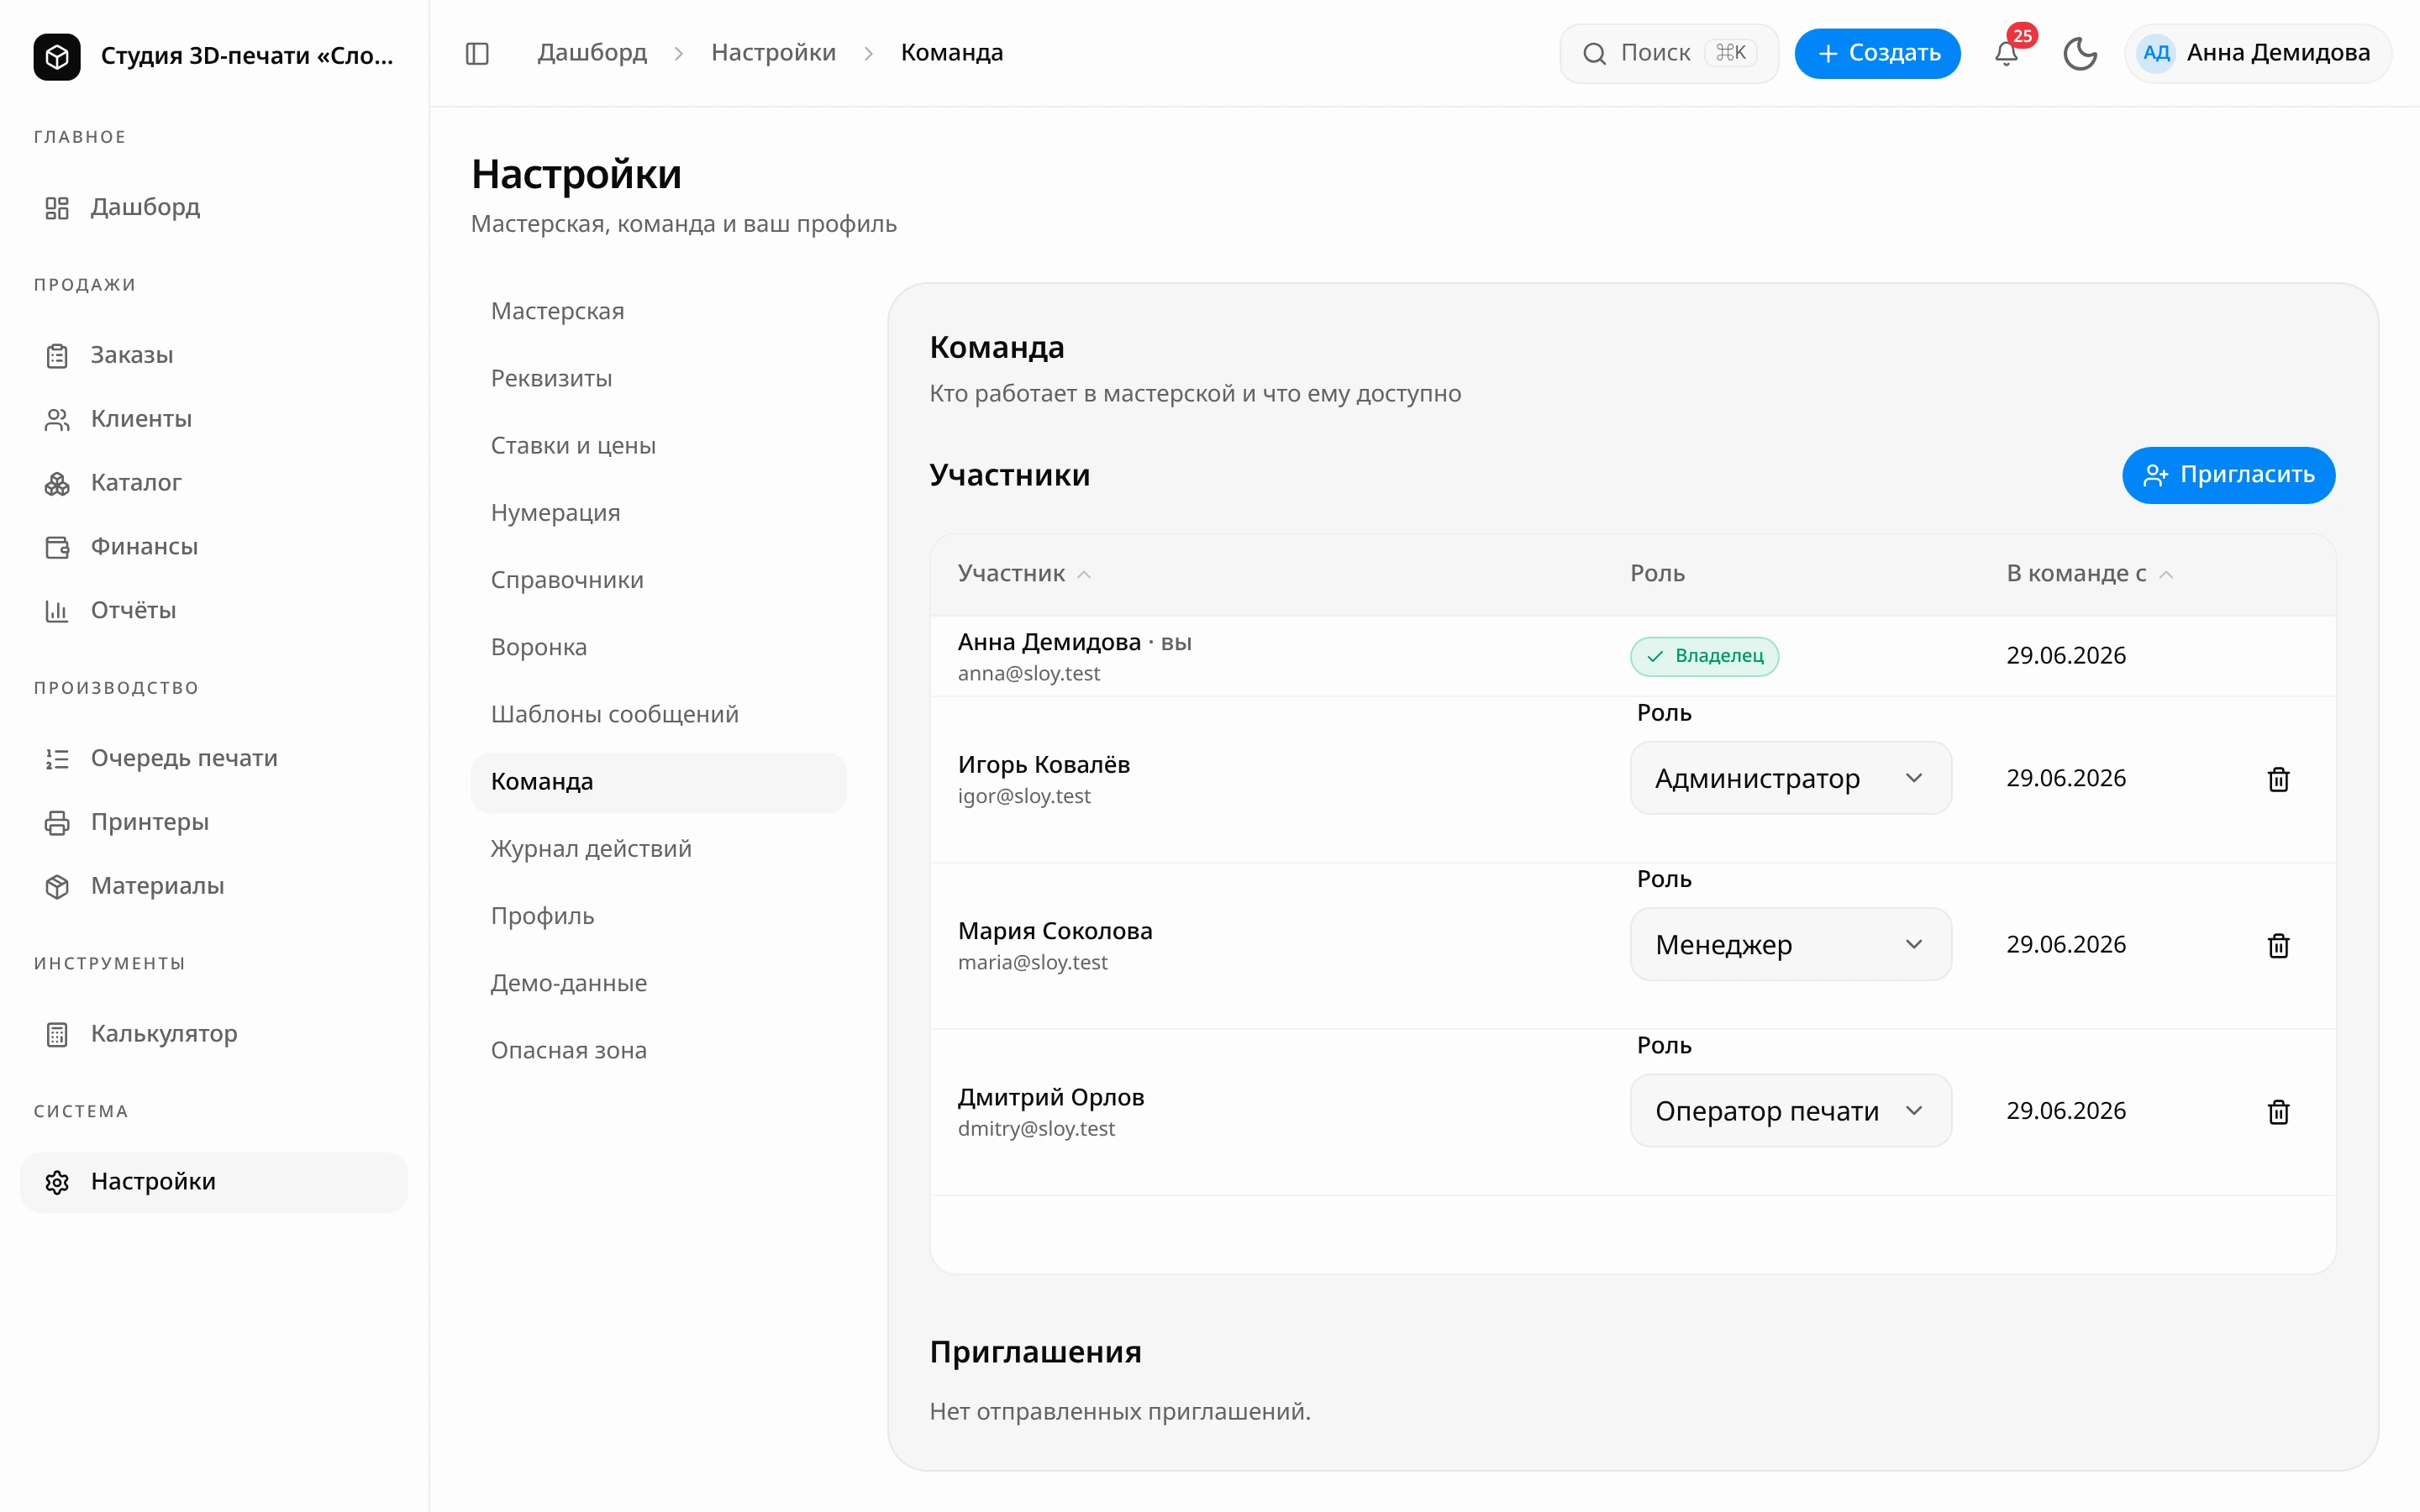This screenshot has height=1512, width=2420.
Task: Open role dropdown Оператор печати
Action: coord(1790,1110)
